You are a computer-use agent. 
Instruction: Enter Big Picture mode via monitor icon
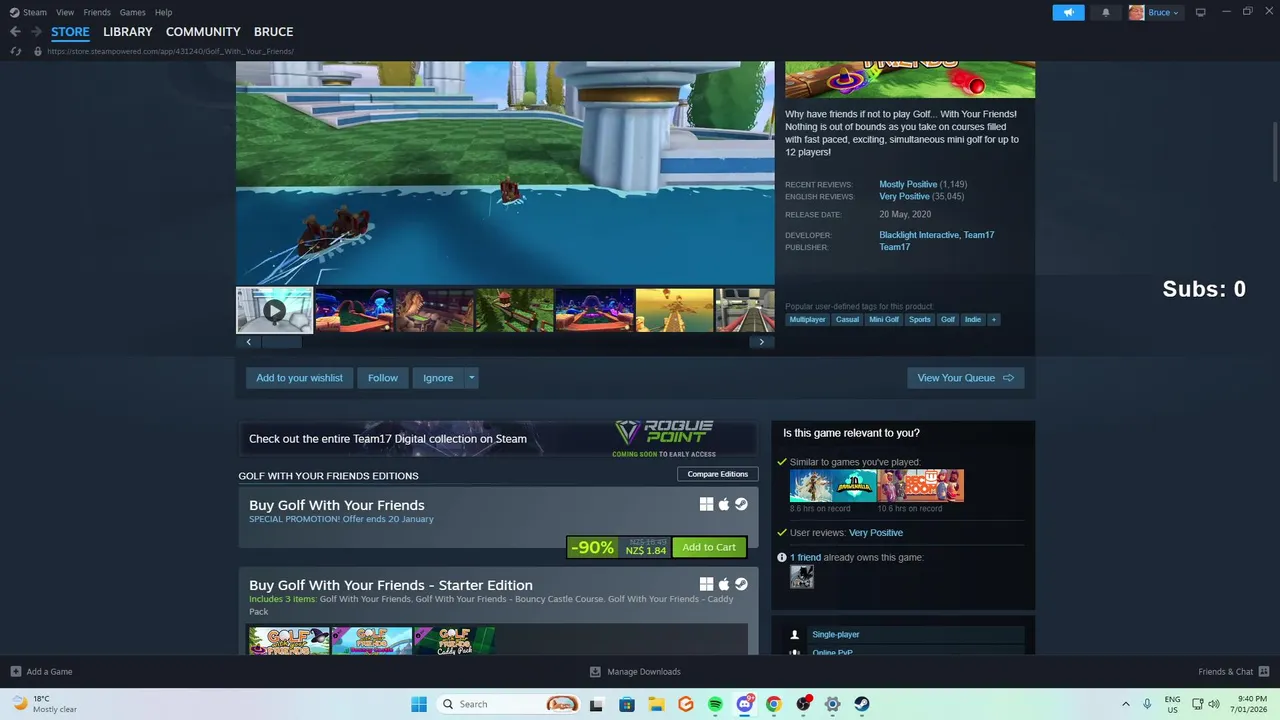point(1200,12)
